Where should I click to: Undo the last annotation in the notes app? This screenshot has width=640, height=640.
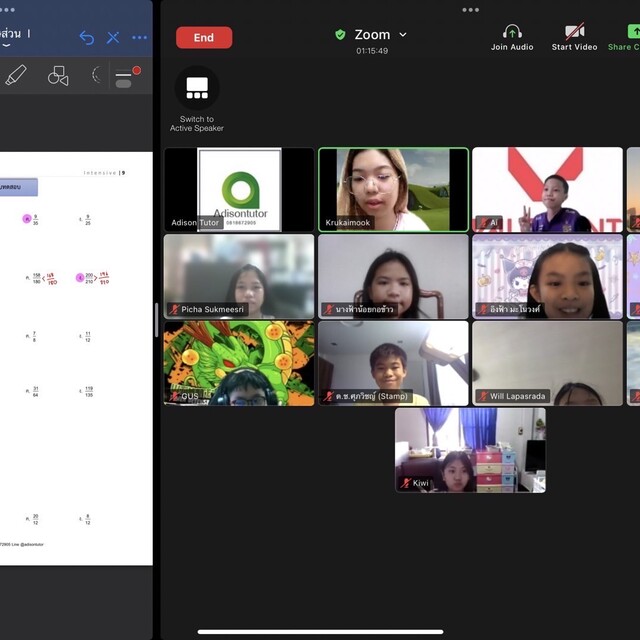click(x=86, y=37)
